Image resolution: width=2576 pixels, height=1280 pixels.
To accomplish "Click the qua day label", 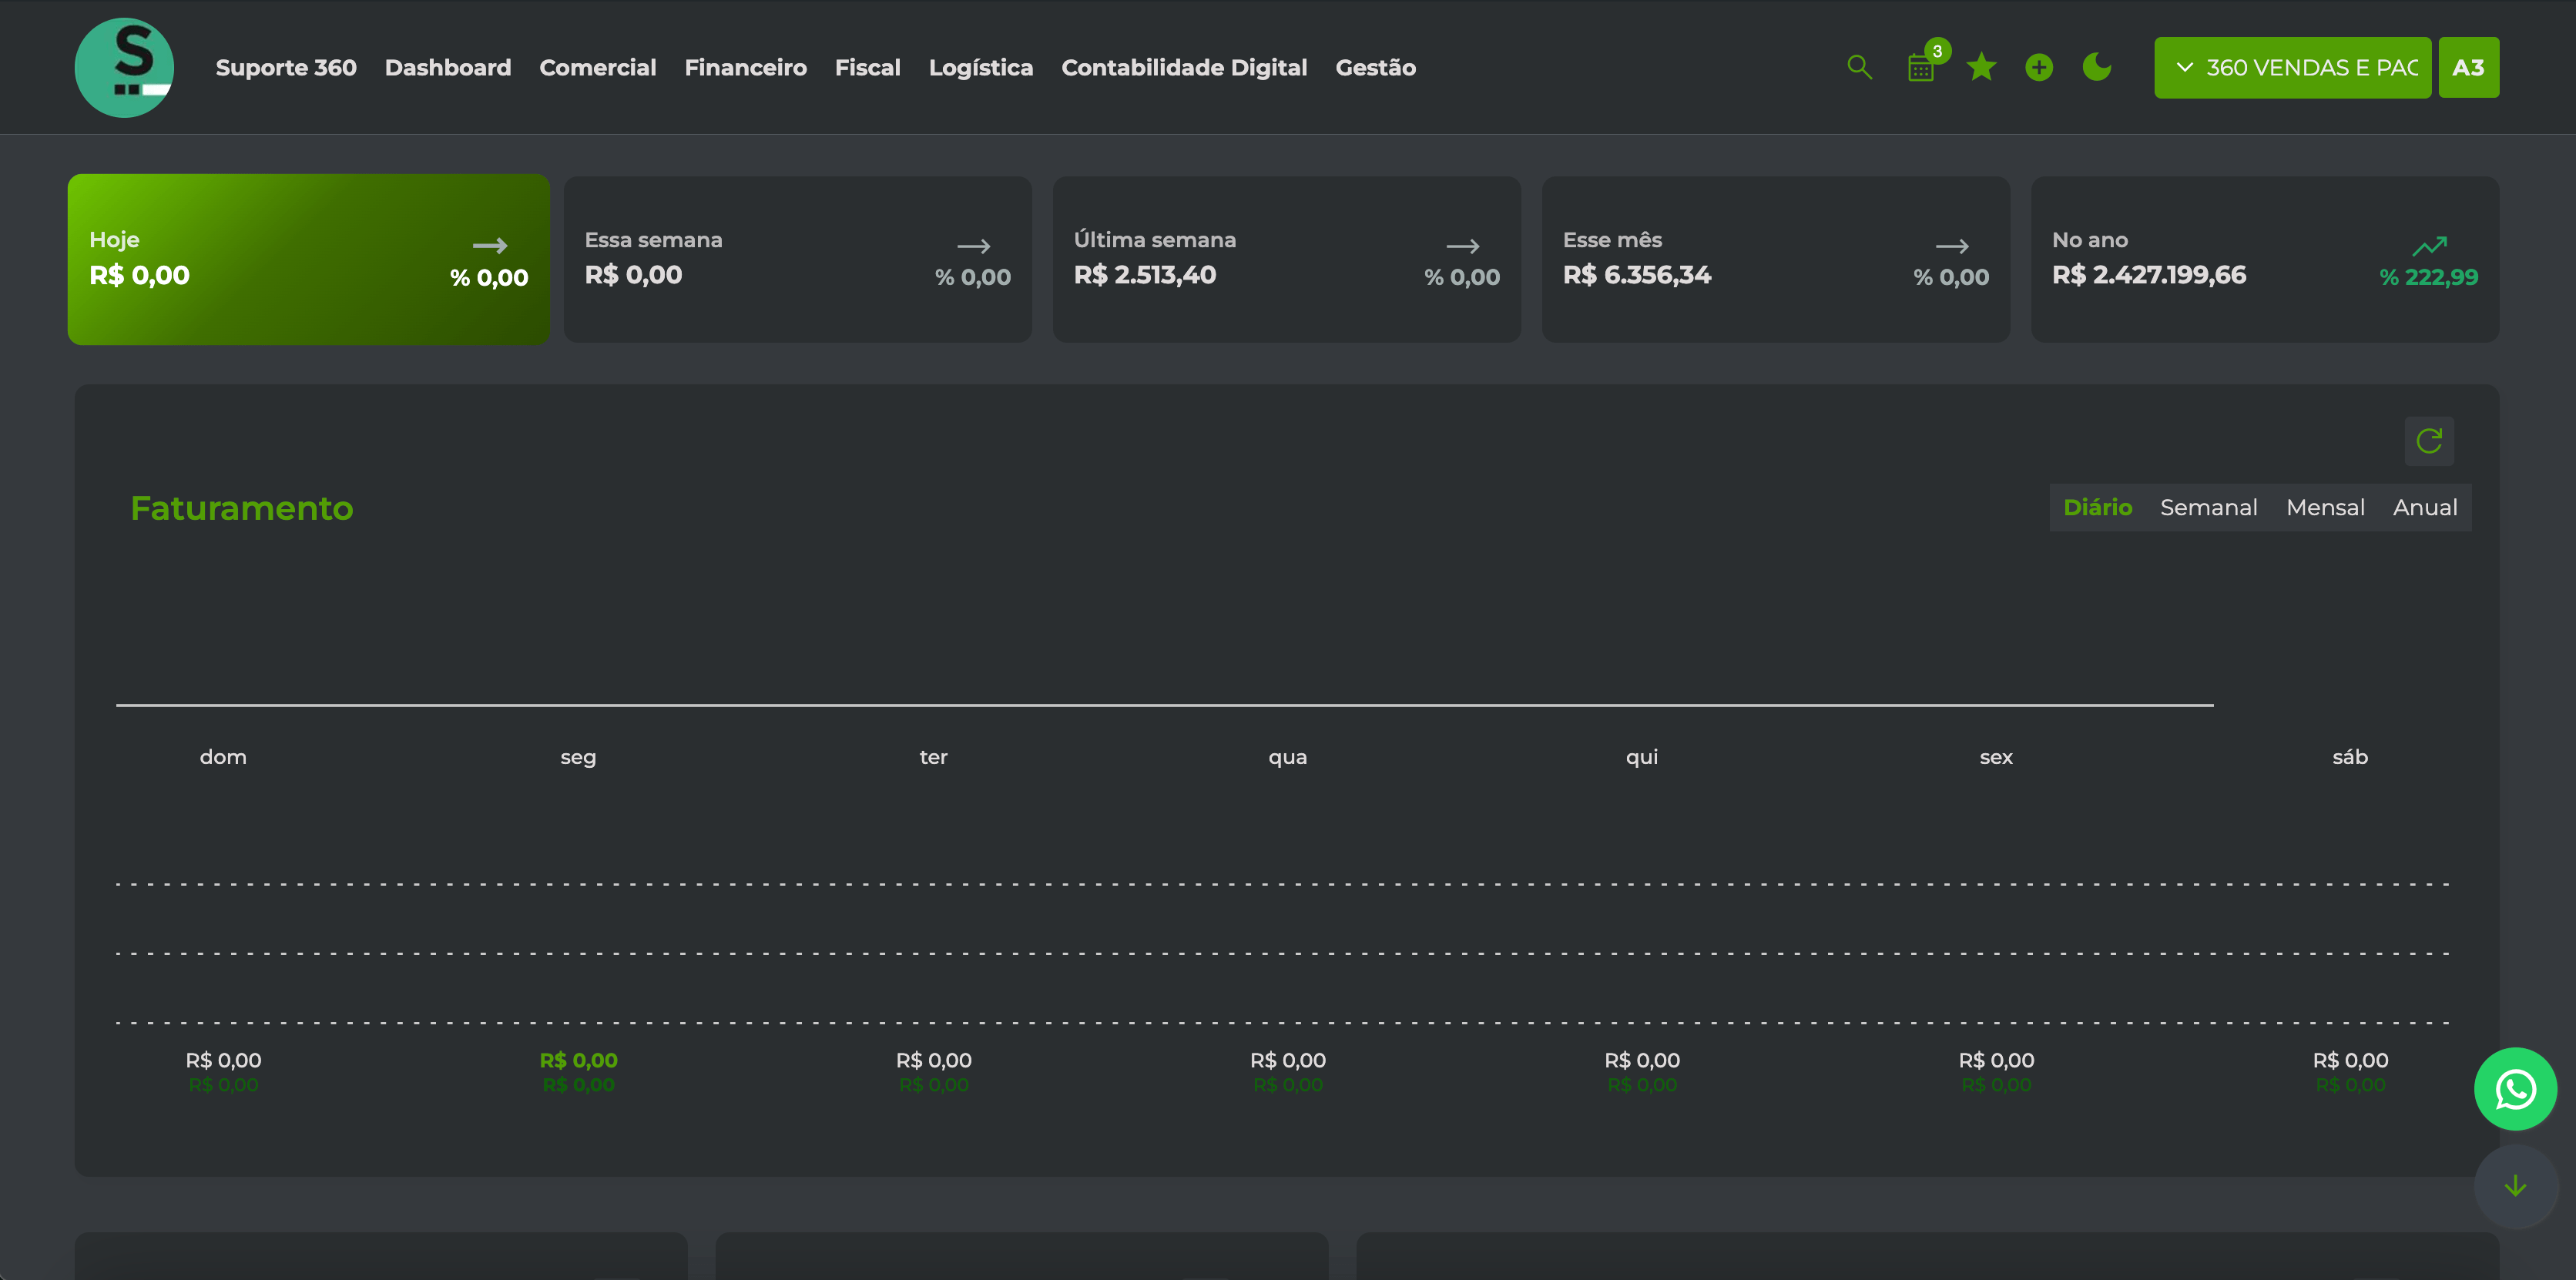I will [x=1288, y=757].
